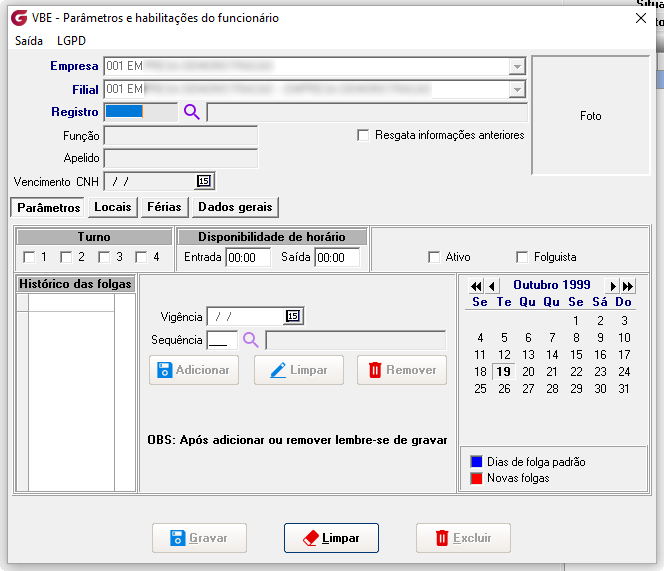
Task: Switch to the Férias tab
Action: [164, 207]
